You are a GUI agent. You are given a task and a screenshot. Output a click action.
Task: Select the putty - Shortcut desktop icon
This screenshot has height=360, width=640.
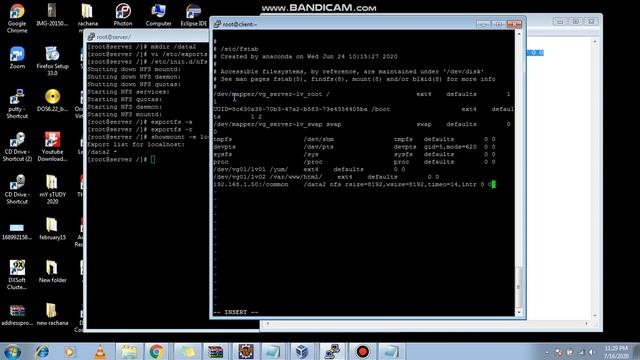pyautogui.click(x=17, y=104)
